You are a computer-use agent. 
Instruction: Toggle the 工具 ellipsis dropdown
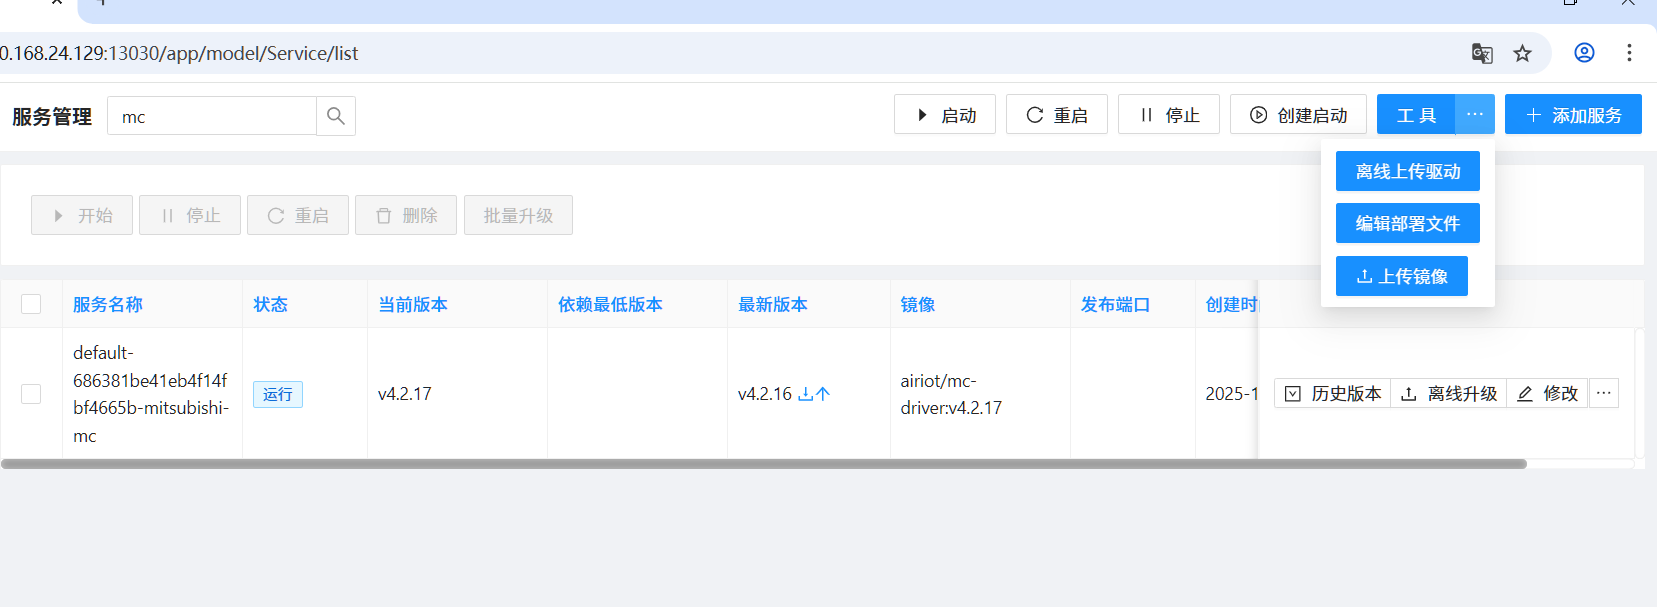[x=1475, y=114]
